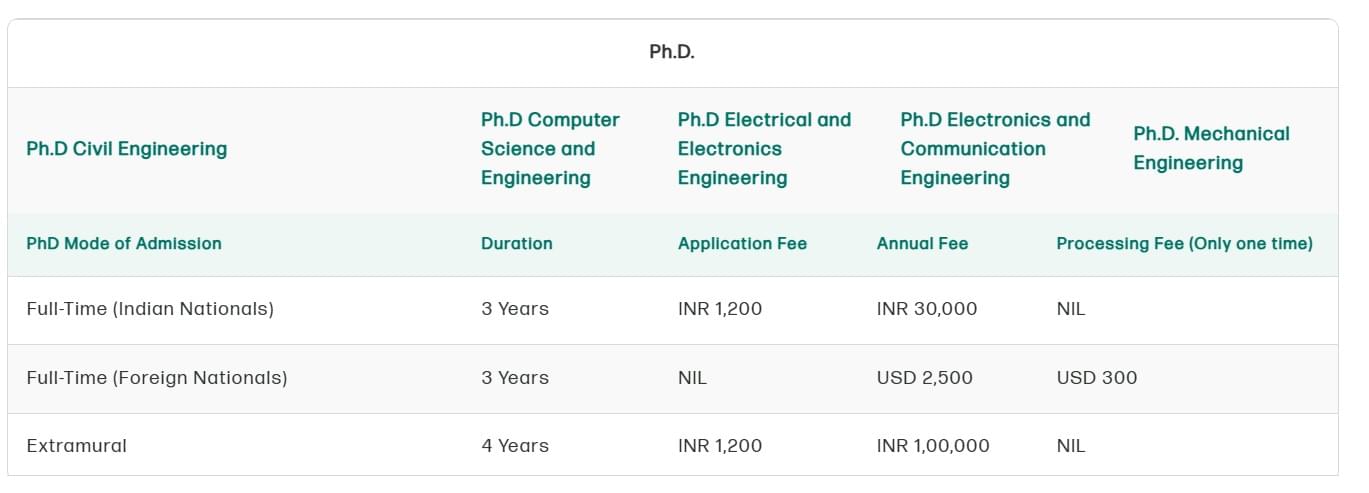The image size is (1369, 493).
Task: Select the Application Fee column header
Action: [742, 243]
